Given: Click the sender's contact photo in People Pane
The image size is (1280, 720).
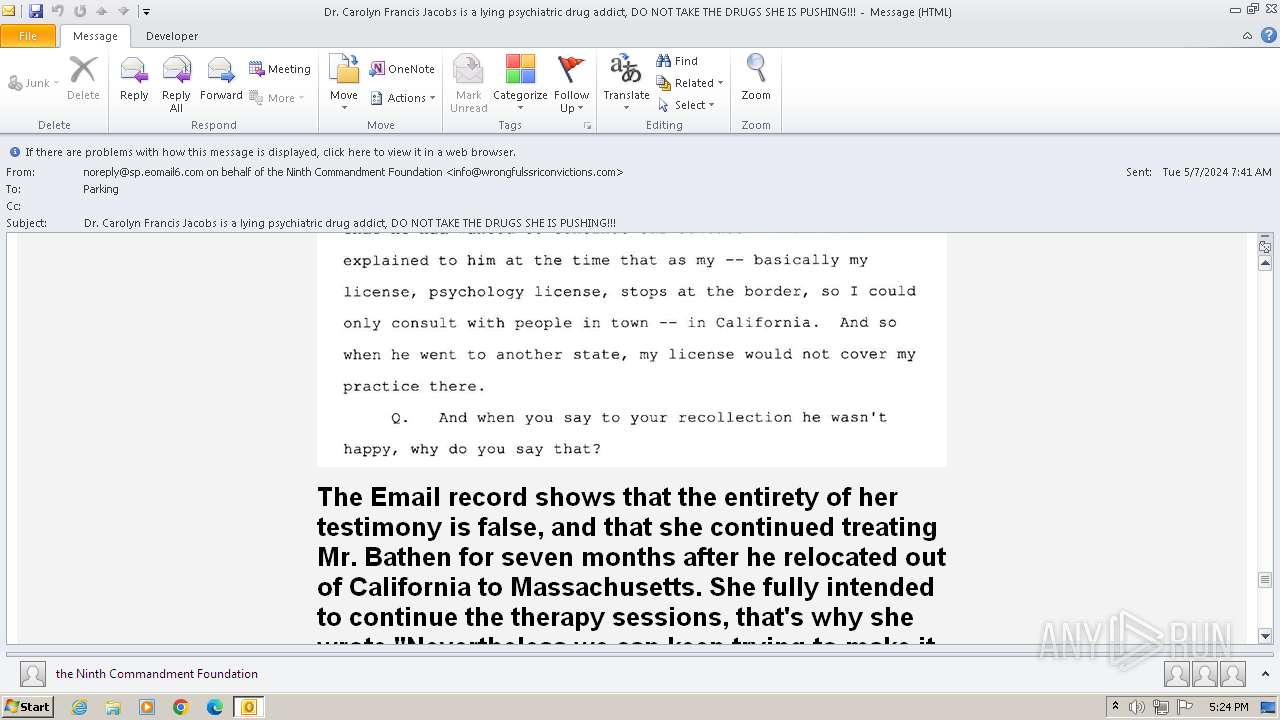Looking at the screenshot, I should click(33, 674).
